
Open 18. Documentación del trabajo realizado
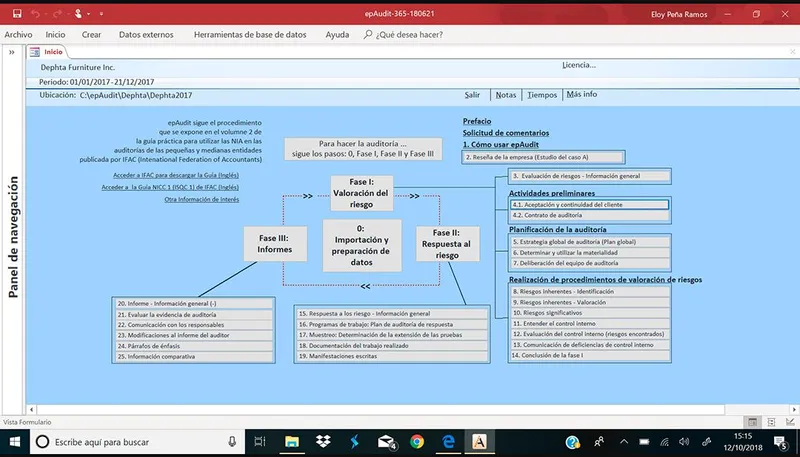[x=392, y=346]
